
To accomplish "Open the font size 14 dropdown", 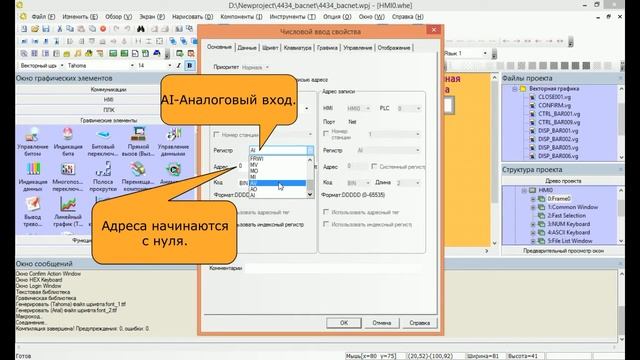I will (x=170, y=65).
